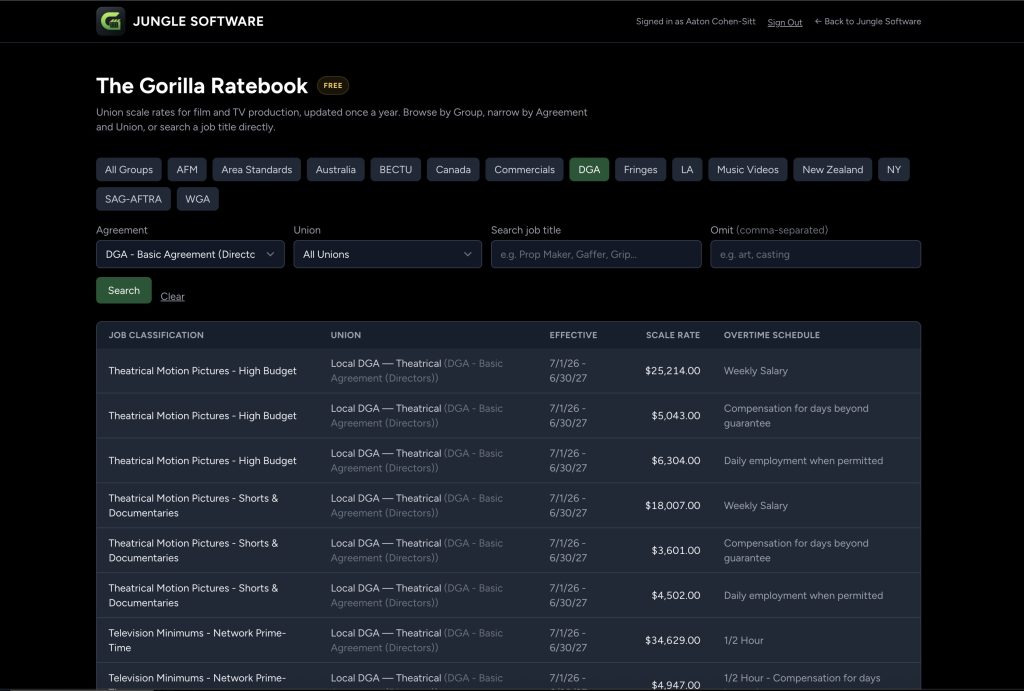1024x691 pixels.
Task: Click the JUNGLE SOFTWARE header name
Action: [x=199, y=21]
